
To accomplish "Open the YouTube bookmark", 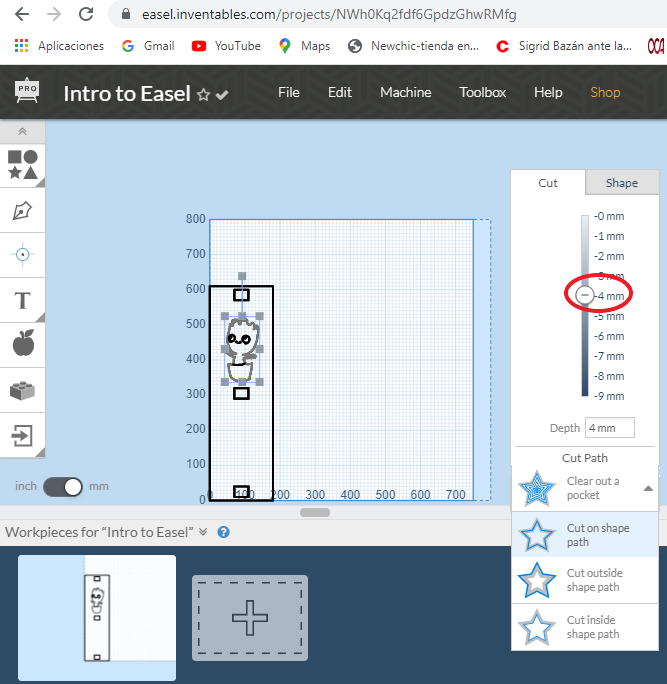I will coord(226,46).
